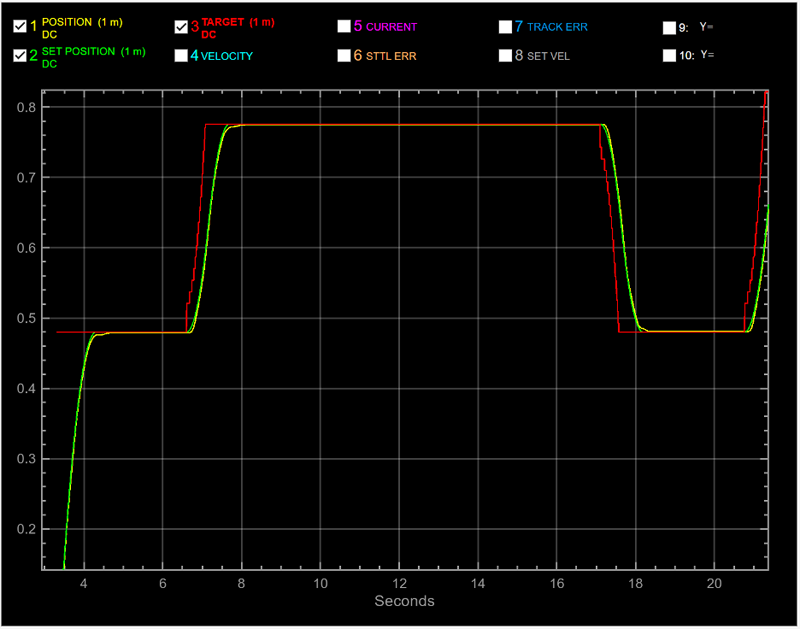This screenshot has width=800, height=629.
Task: Click the Seconds axis label
Action: (x=404, y=601)
